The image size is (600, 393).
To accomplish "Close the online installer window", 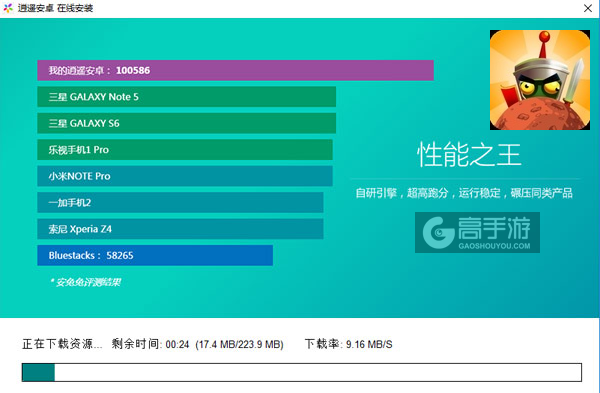I will click(588, 8).
